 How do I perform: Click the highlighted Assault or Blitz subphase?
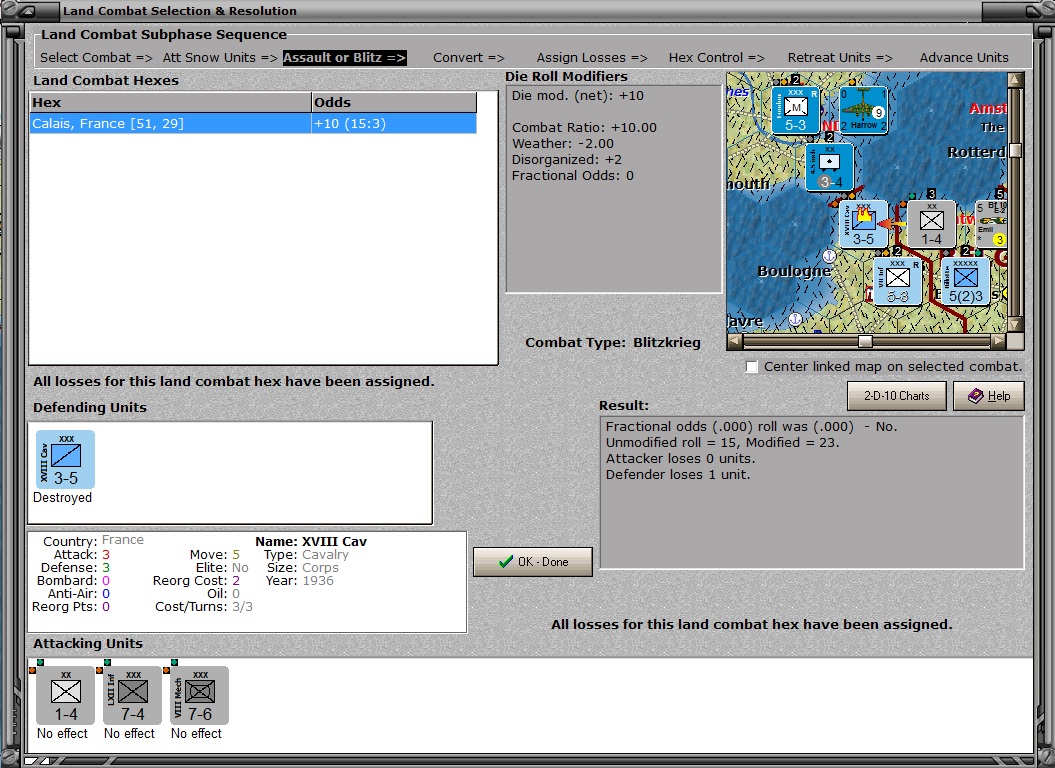pos(344,58)
